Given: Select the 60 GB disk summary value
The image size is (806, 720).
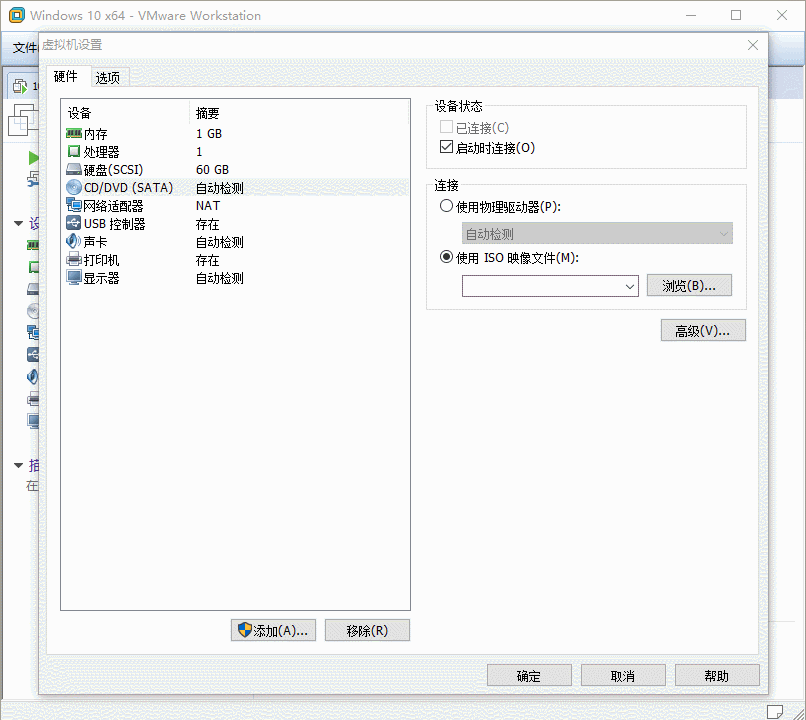Looking at the screenshot, I should click(x=212, y=170).
